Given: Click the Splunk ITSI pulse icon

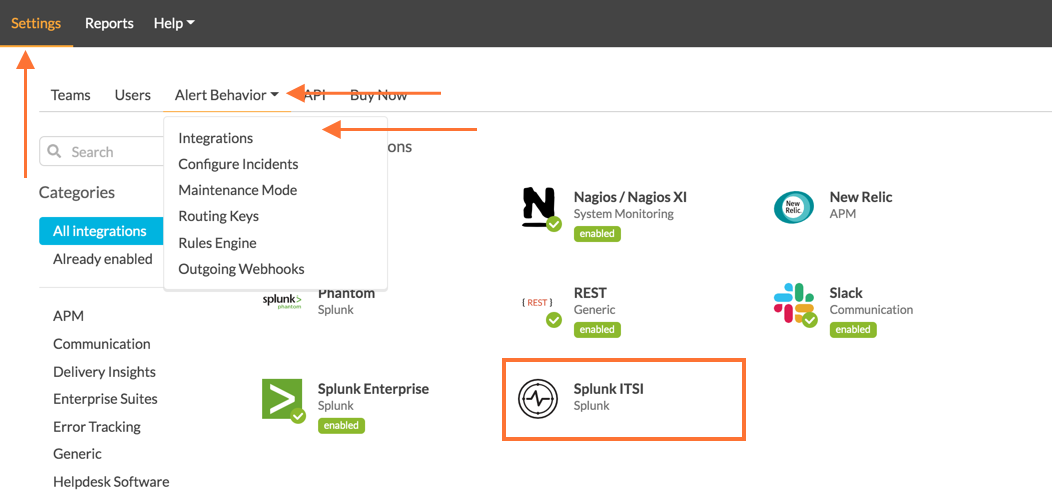Looking at the screenshot, I should click(x=538, y=397).
